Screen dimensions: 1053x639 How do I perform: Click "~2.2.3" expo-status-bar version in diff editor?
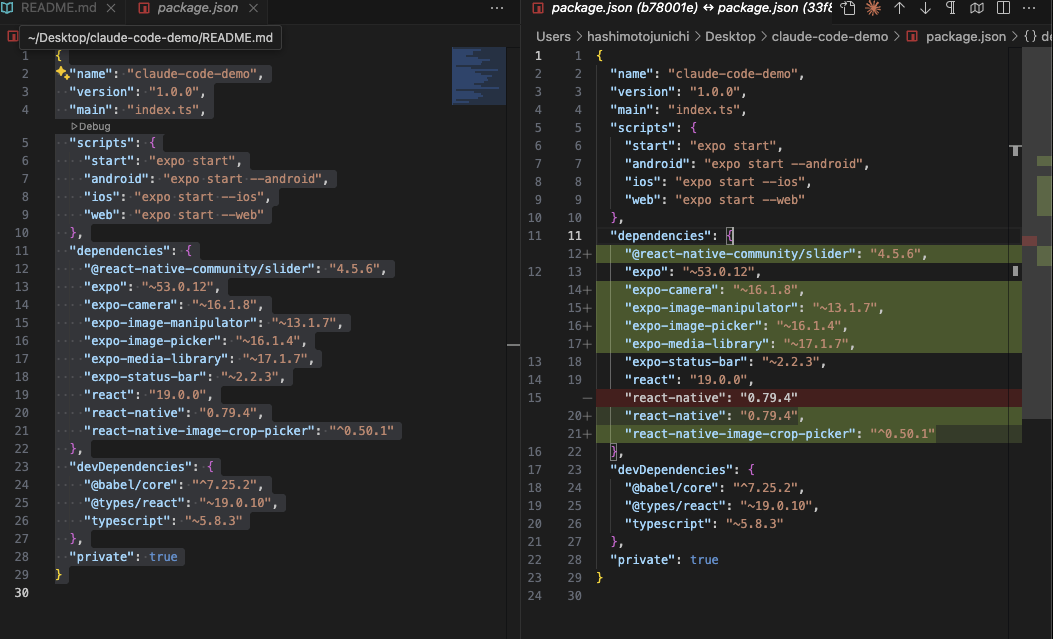[x=791, y=362]
